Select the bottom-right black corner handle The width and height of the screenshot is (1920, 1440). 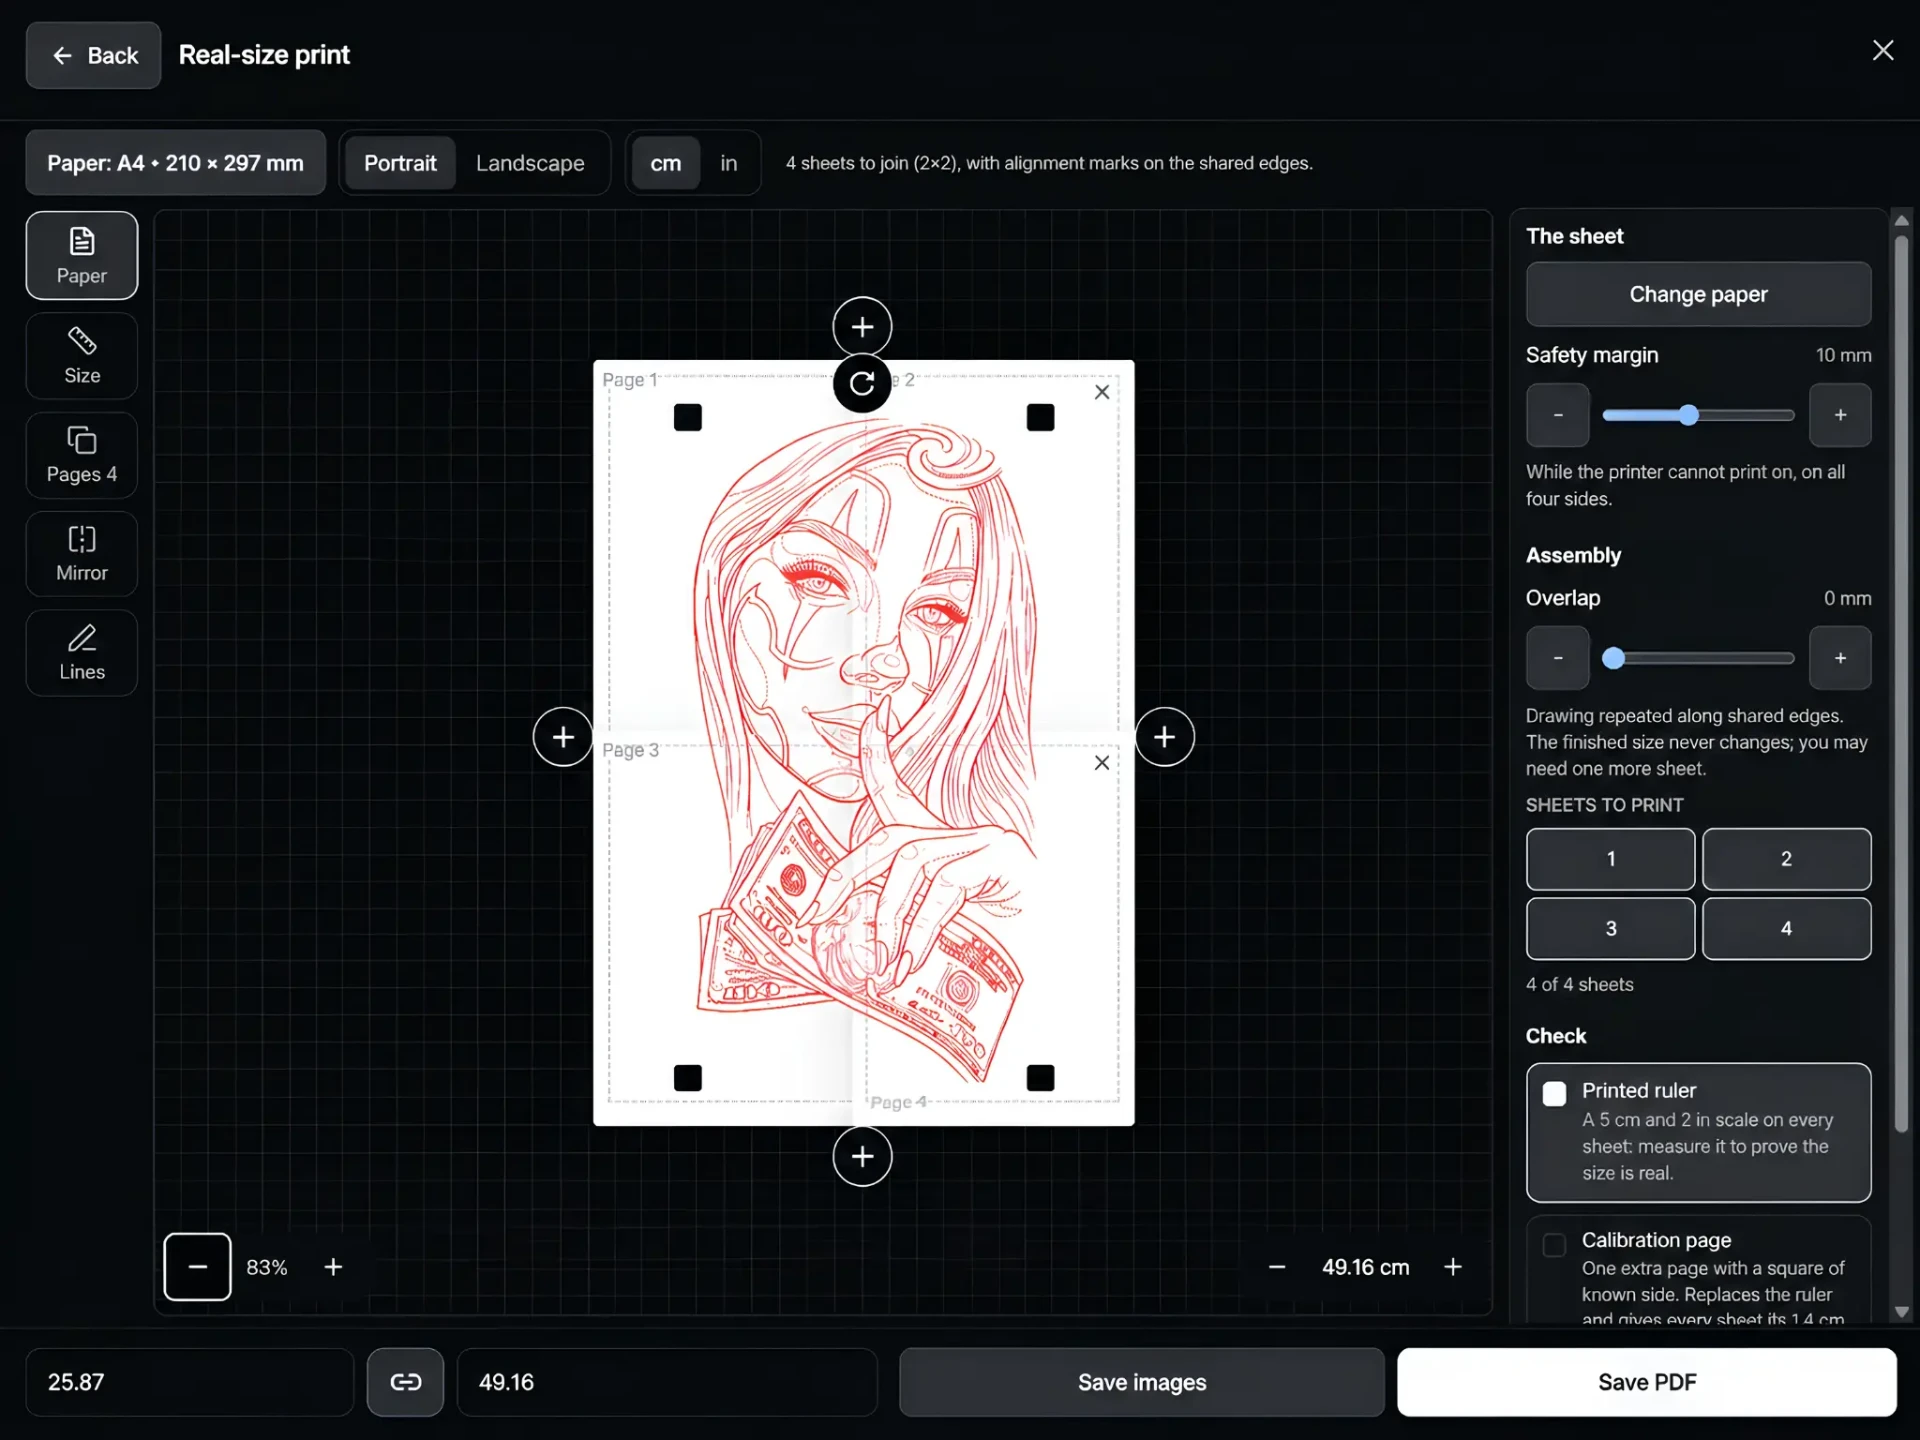tap(1040, 1077)
